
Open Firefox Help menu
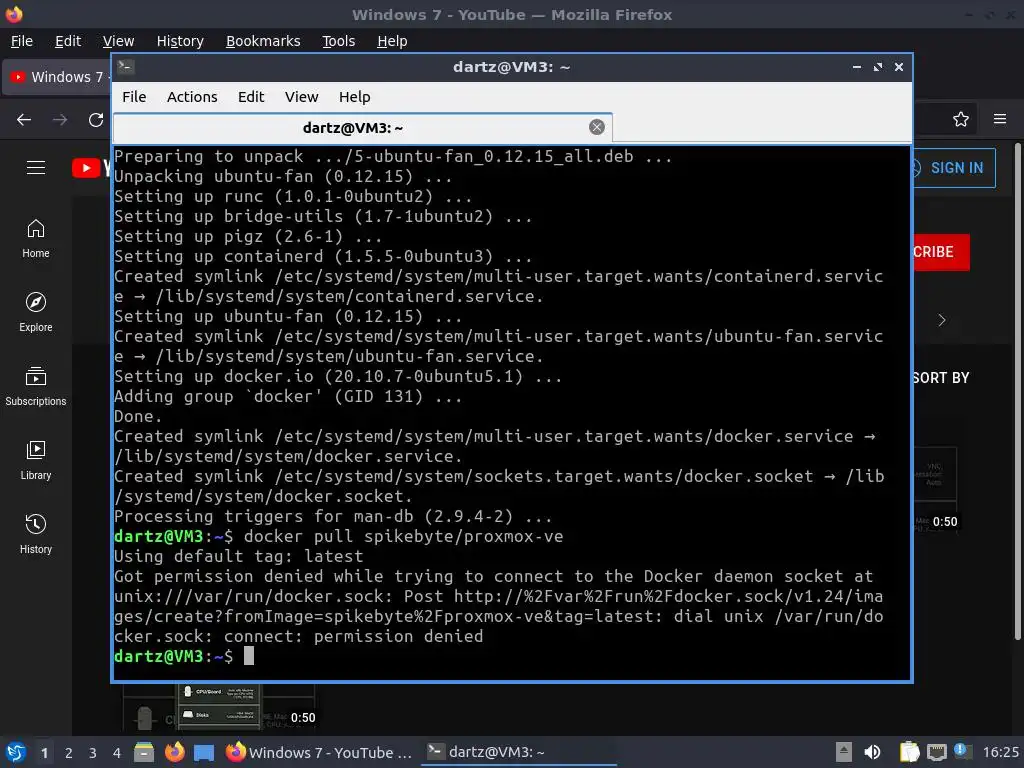click(392, 41)
